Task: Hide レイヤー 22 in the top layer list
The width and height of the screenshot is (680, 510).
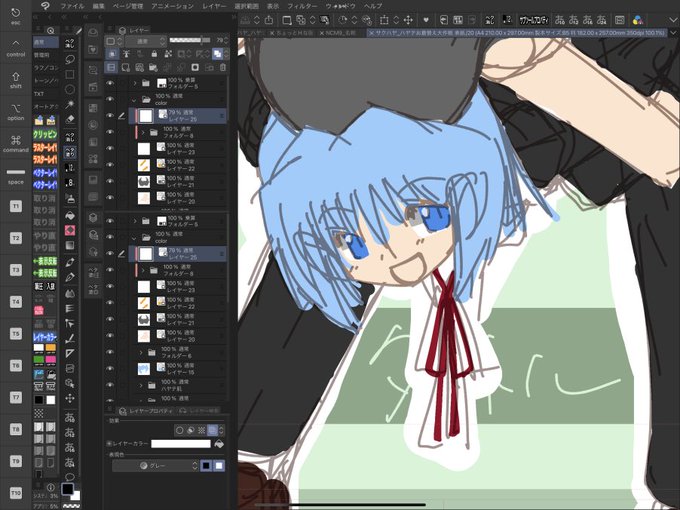Action: [x=110, y=165]
